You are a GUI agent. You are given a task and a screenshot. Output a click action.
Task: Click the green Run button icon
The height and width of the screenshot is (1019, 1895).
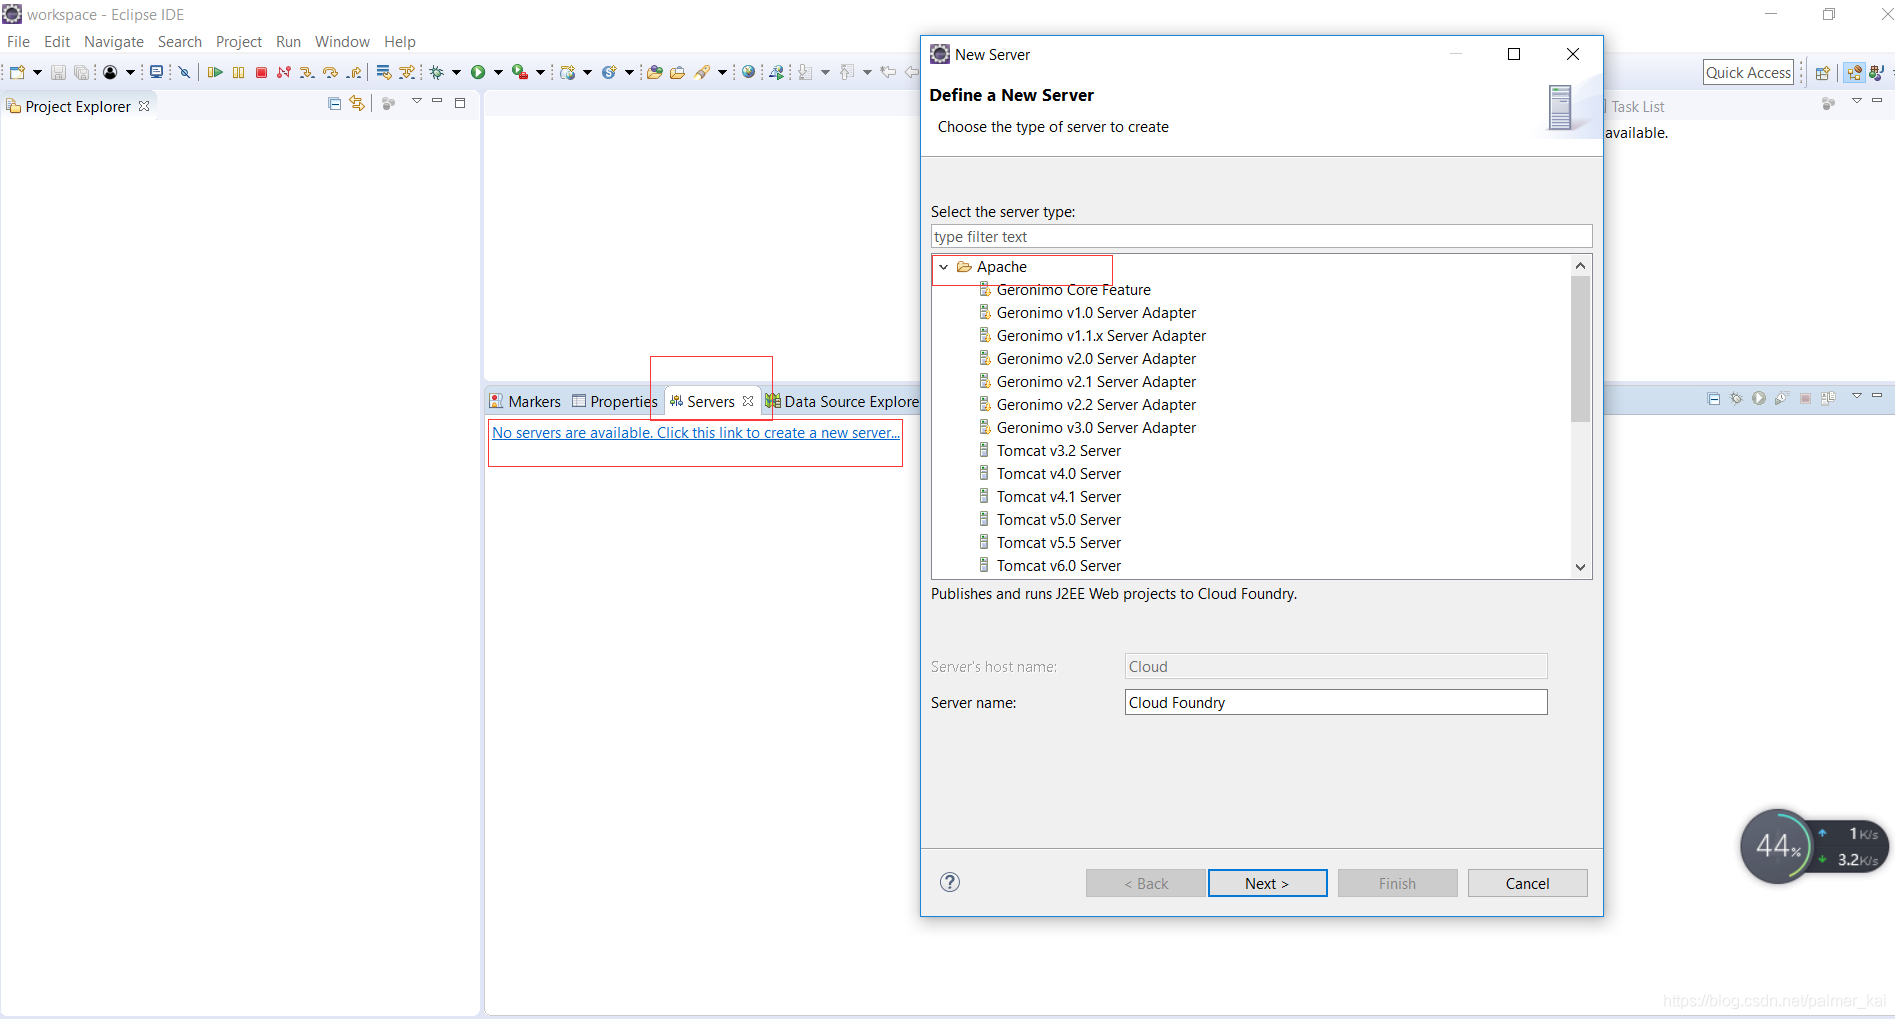(478, 72)
